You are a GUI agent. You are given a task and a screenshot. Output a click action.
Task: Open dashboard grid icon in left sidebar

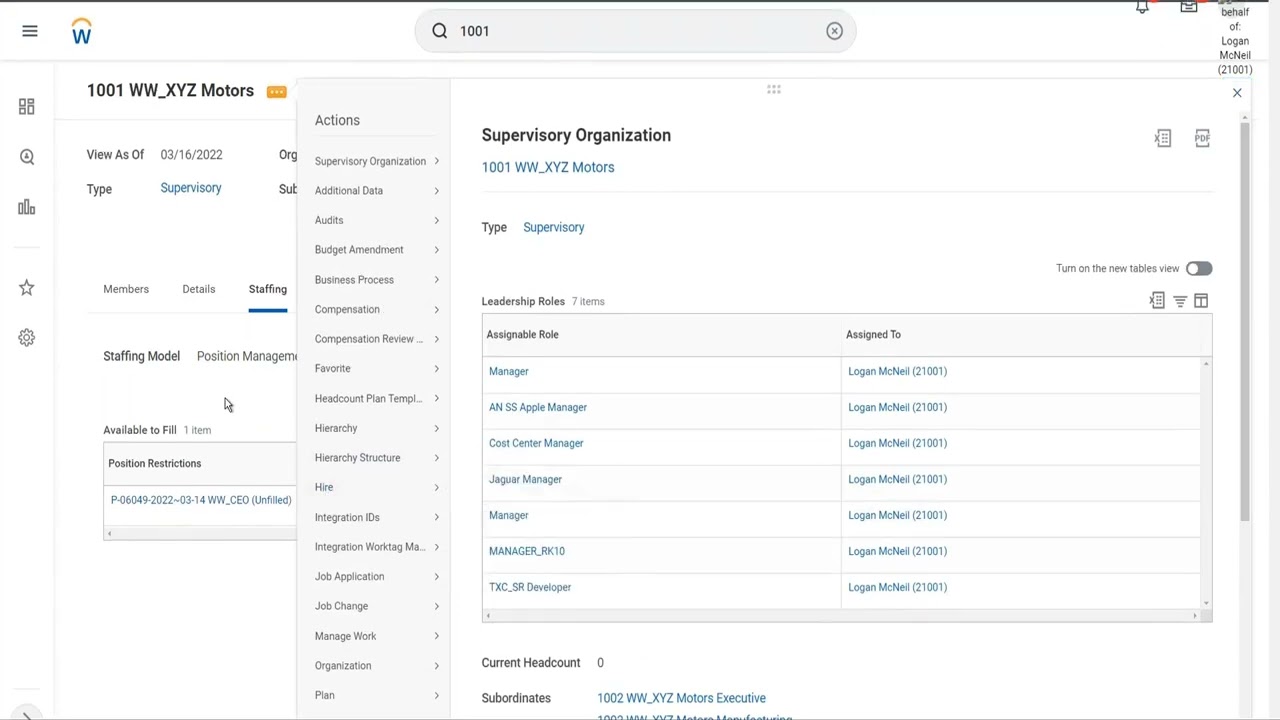pyautogui.click(x=27, y=106)
